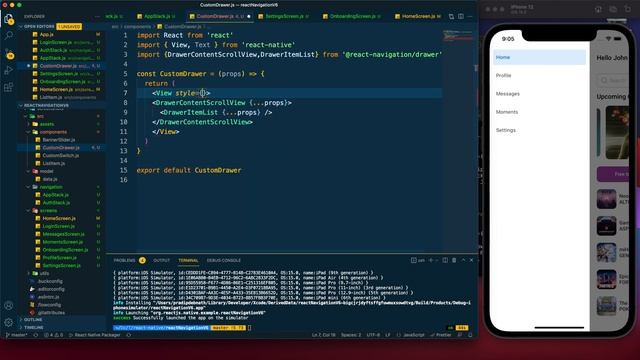Screen dimensions: 640x360
Task: Click Prettier in the status bar
Action: click(x=441, y=335)
